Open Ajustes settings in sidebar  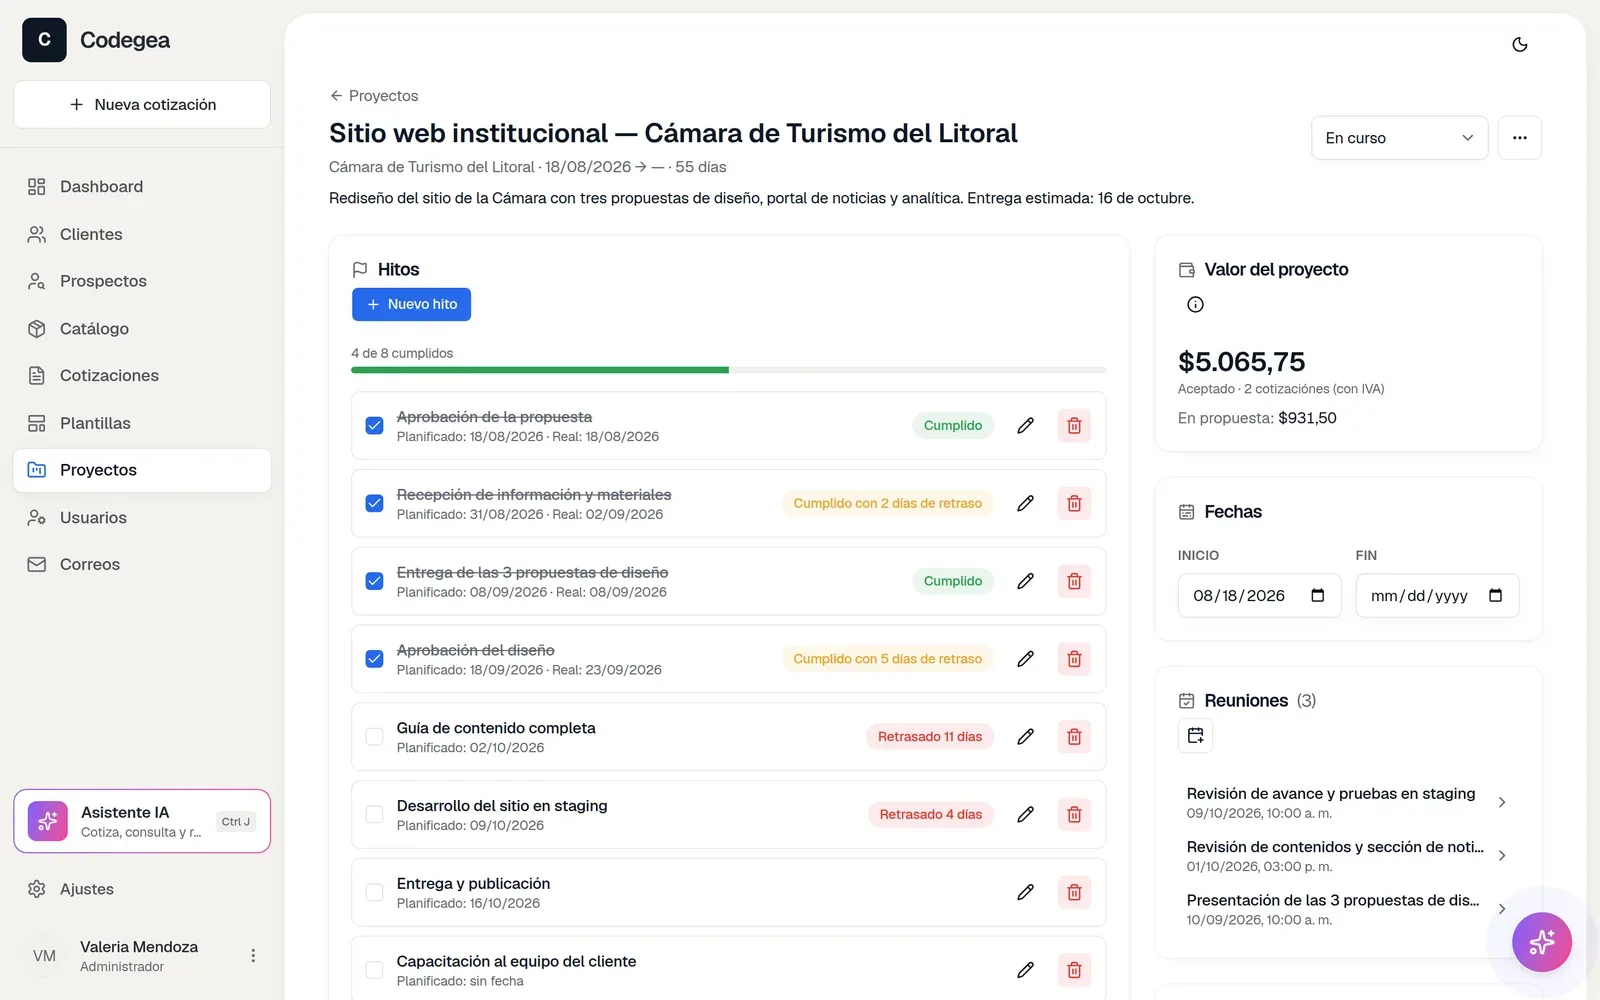click(142, 889)
